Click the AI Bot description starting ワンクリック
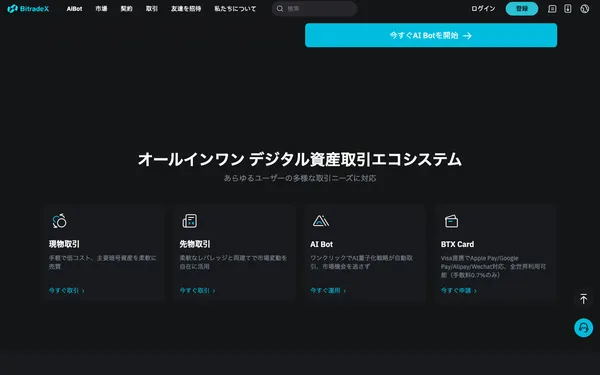Image resolution: width=600 pixels, height=375 pixels. (361, 262)
